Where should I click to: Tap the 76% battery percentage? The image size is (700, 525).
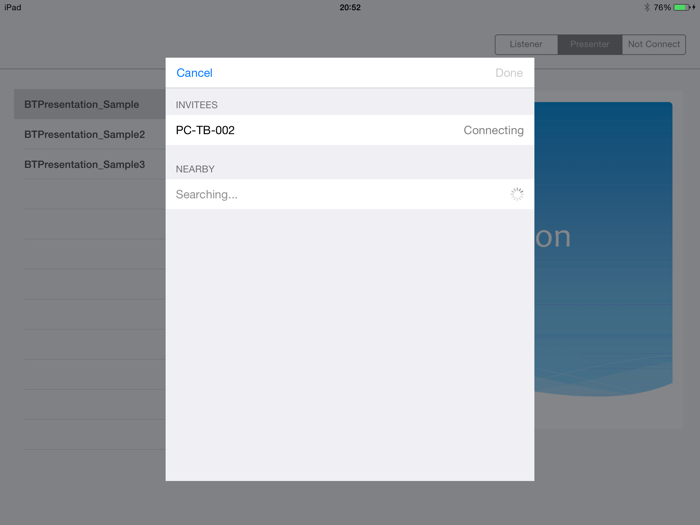click(x=662, y=7)
